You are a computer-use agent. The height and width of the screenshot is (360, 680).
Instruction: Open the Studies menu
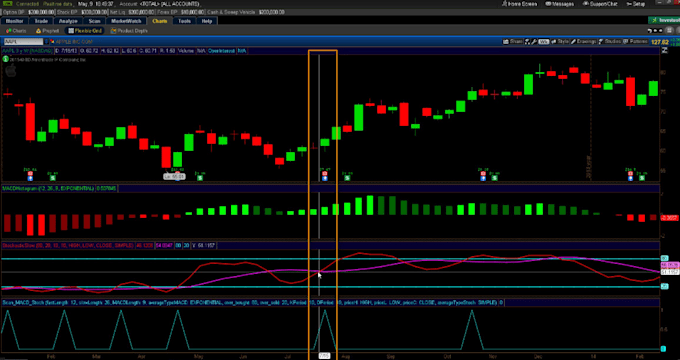[x=610, y=42]
